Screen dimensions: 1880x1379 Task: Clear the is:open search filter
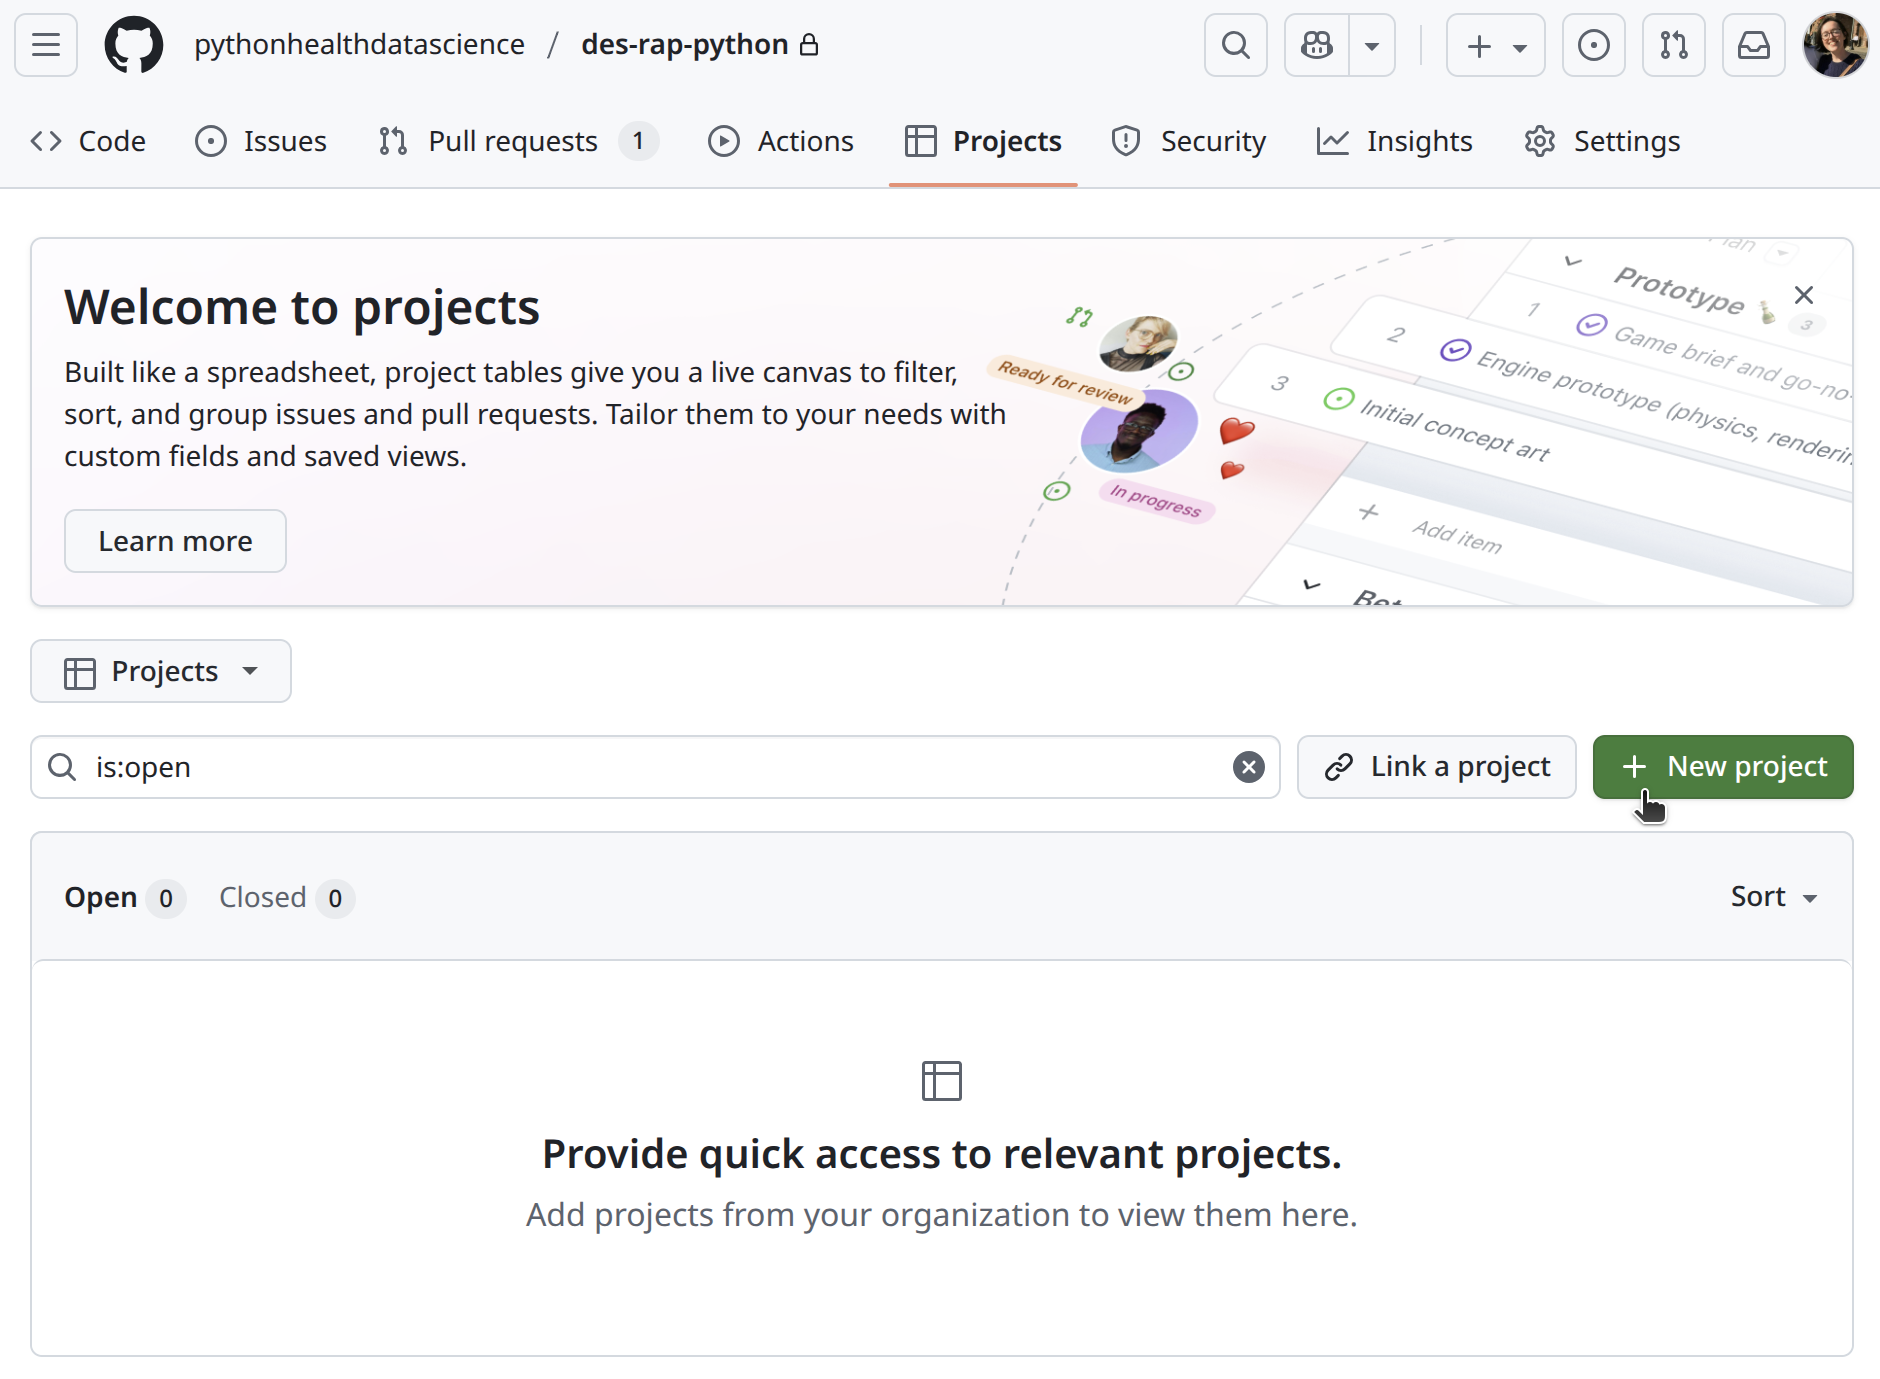(1248, 767)
